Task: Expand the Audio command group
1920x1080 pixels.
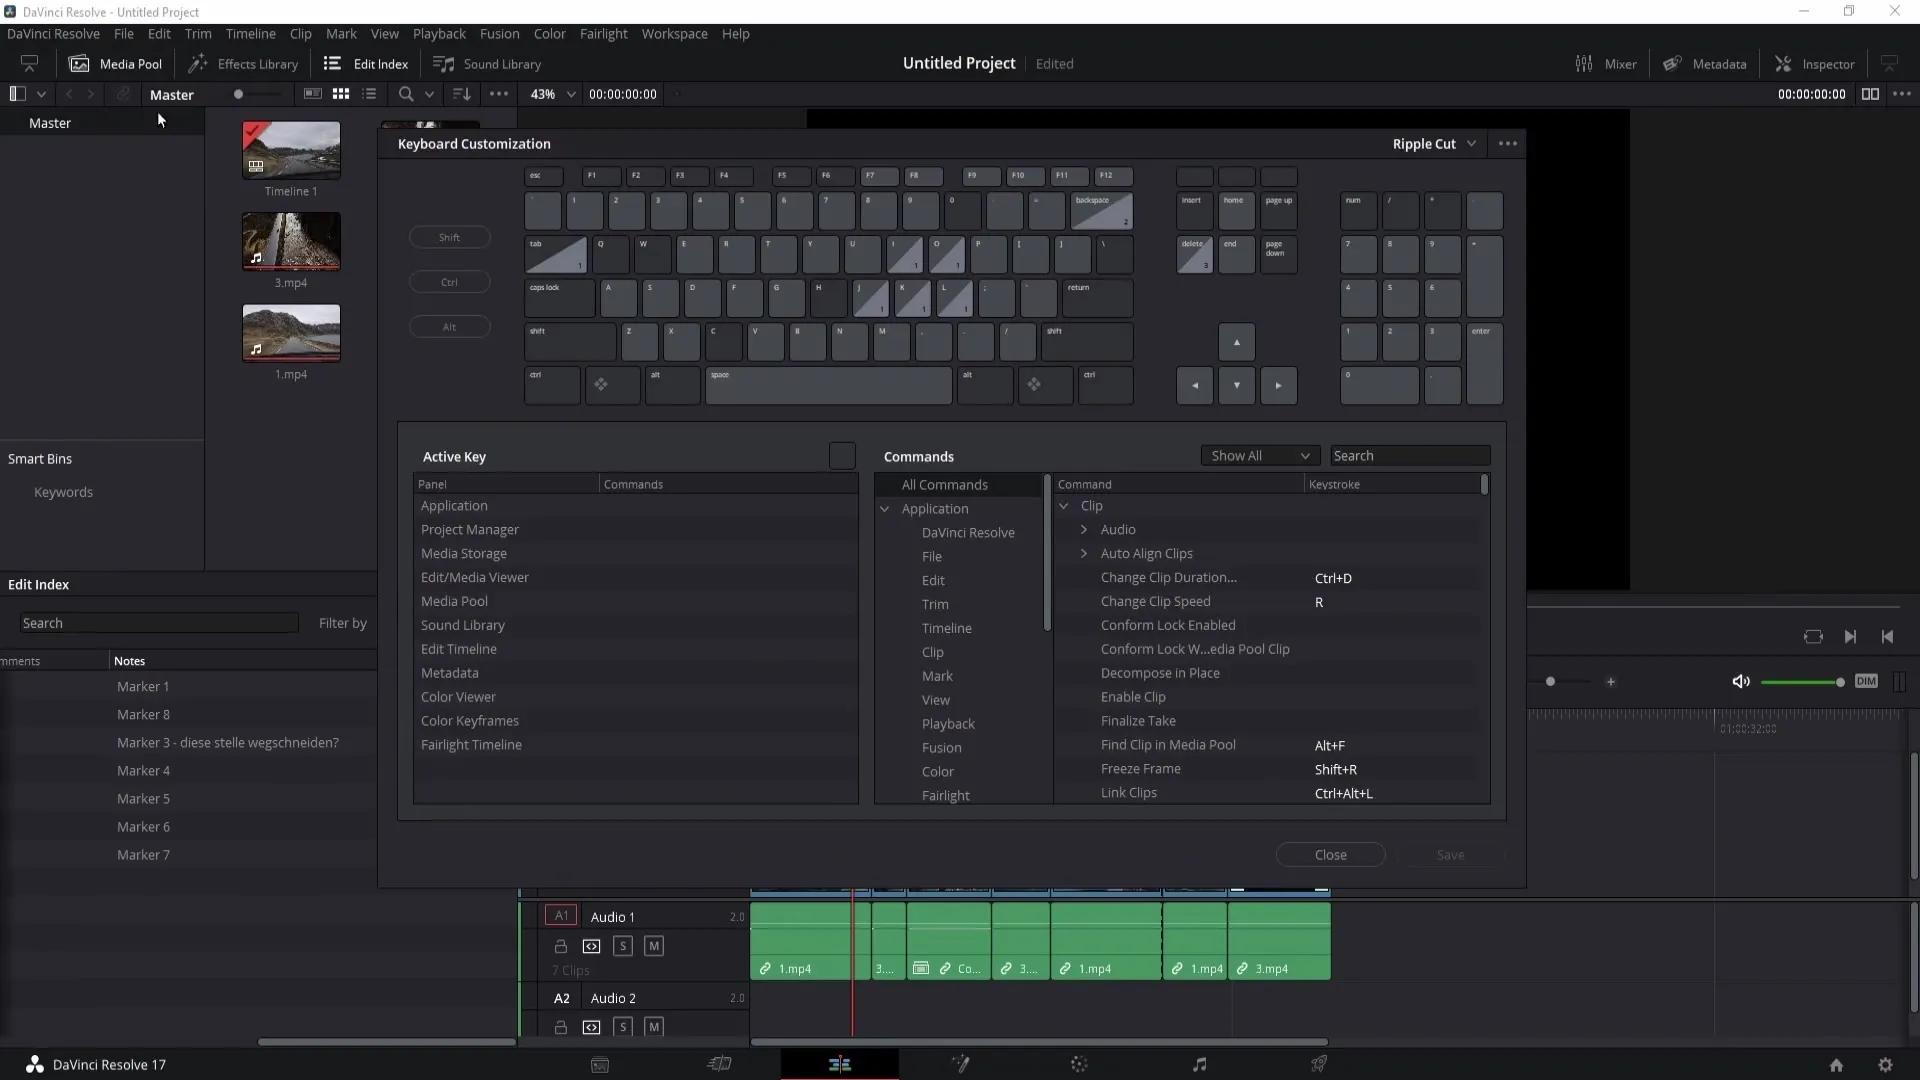Action: (x=1084, y=530)
